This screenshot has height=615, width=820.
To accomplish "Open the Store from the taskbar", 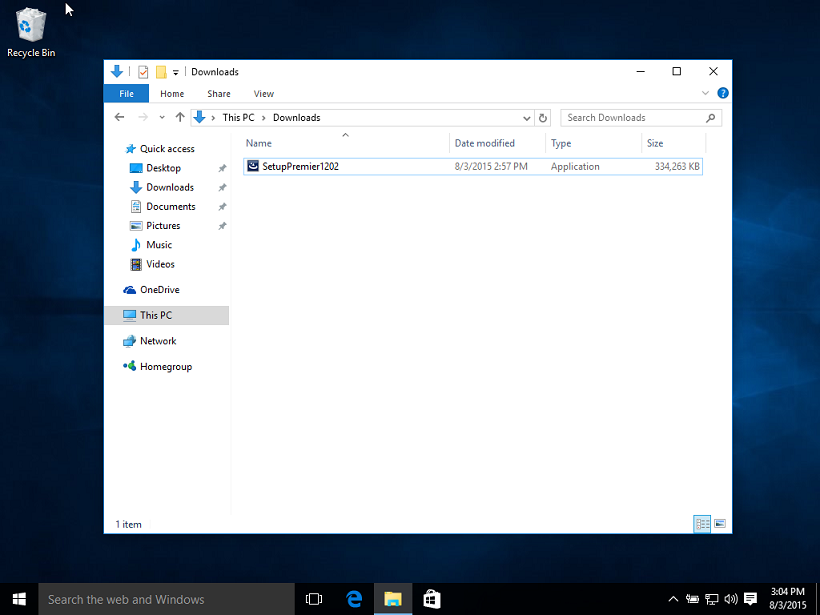I will click(431, 599).
